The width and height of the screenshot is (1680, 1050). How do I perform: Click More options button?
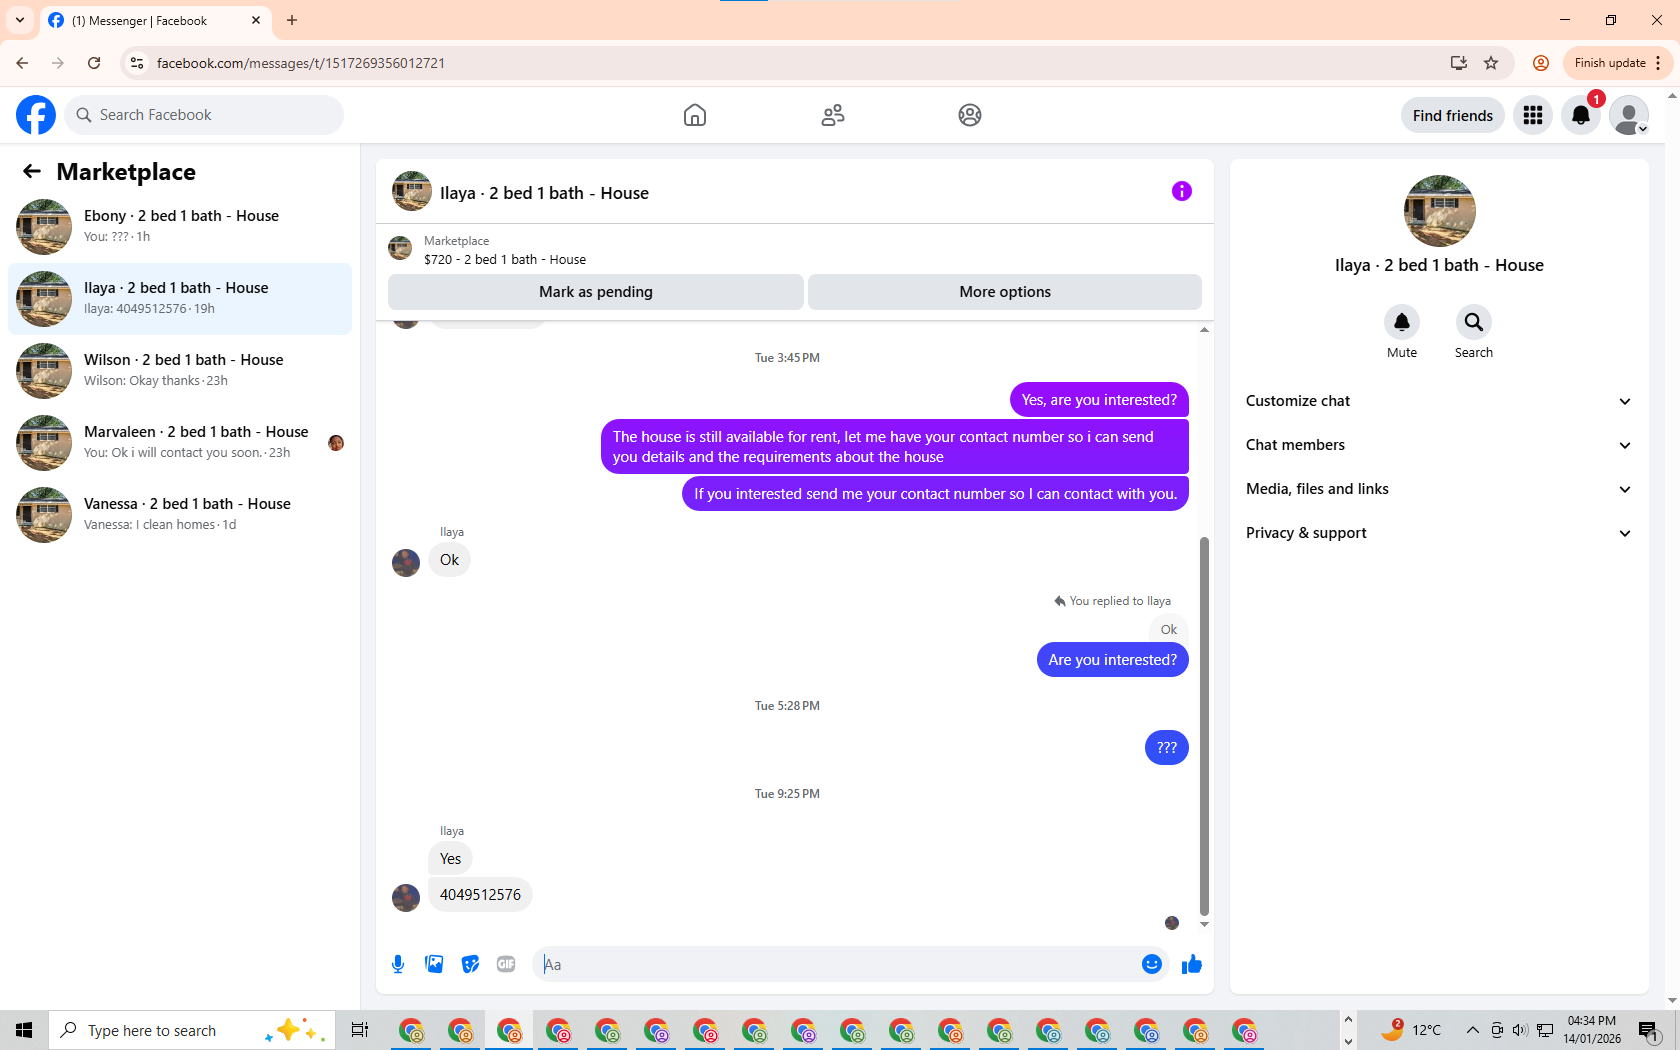click(1005, 292)
